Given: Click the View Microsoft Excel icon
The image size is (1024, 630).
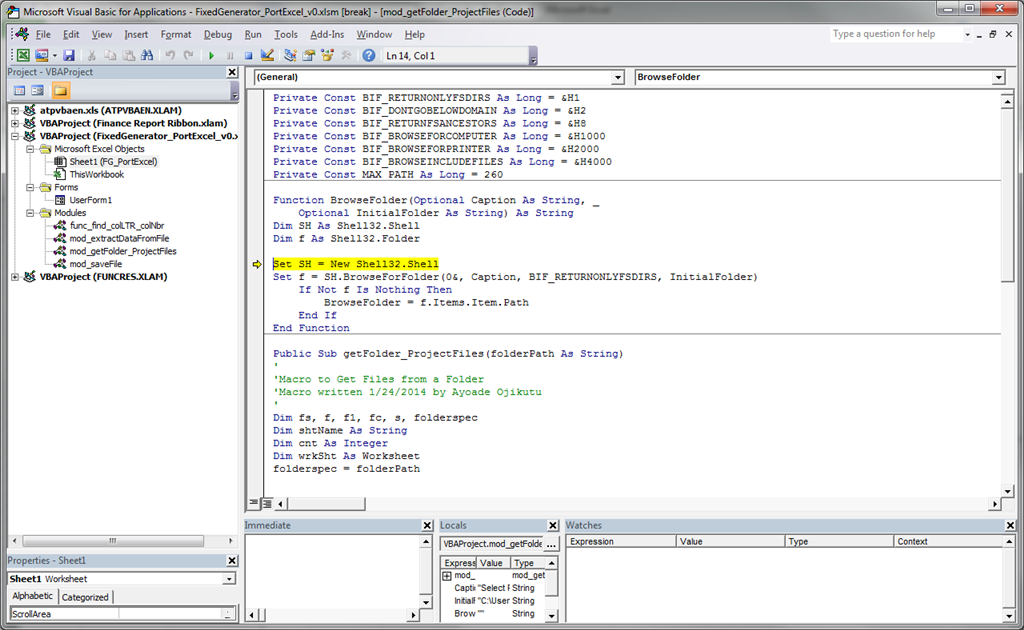Looking at the screenshot, I should pyautogui.click(x=22, y=56).
